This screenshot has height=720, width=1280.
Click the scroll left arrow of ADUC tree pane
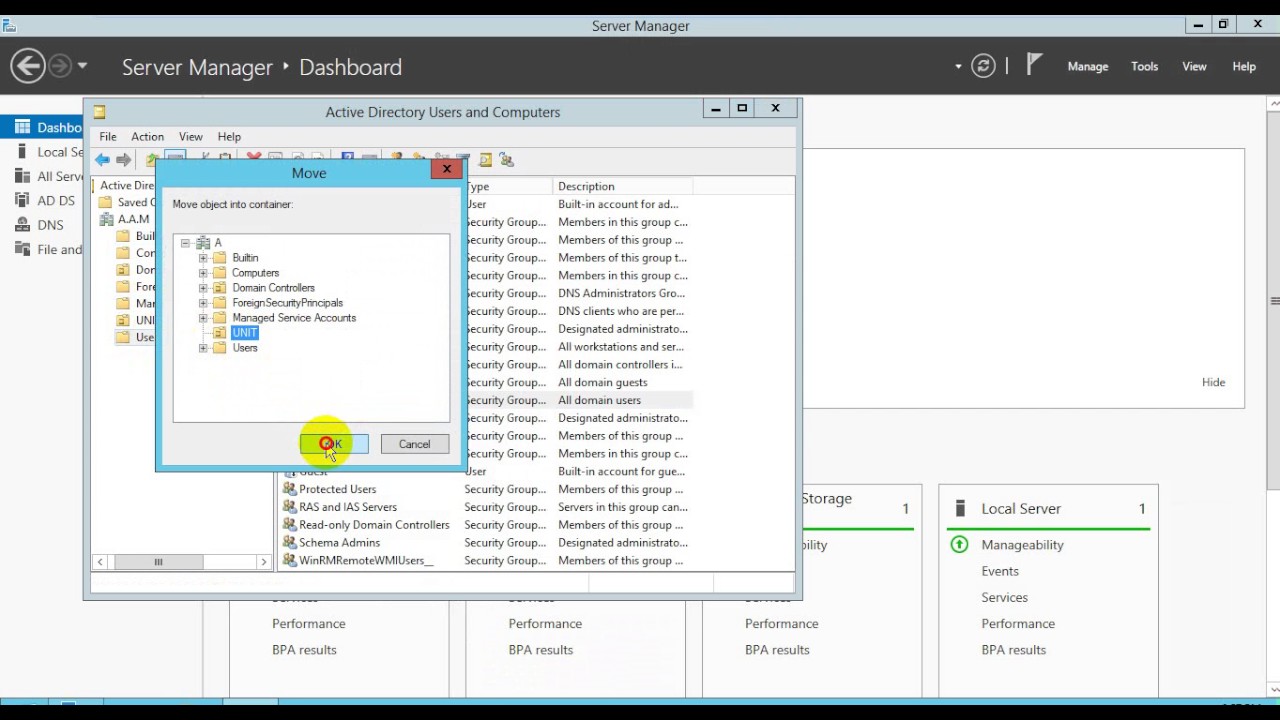[x=100, y=562]
